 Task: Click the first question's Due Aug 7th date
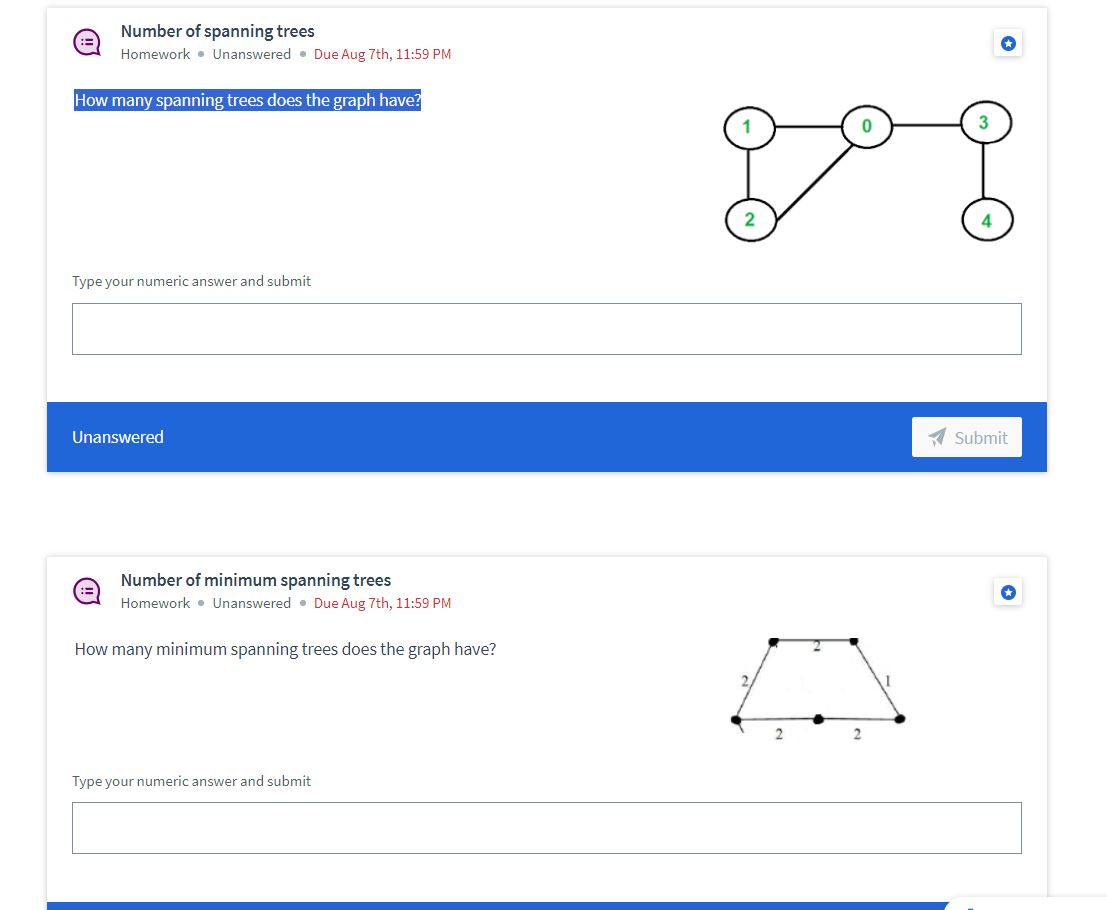point(382,54)
